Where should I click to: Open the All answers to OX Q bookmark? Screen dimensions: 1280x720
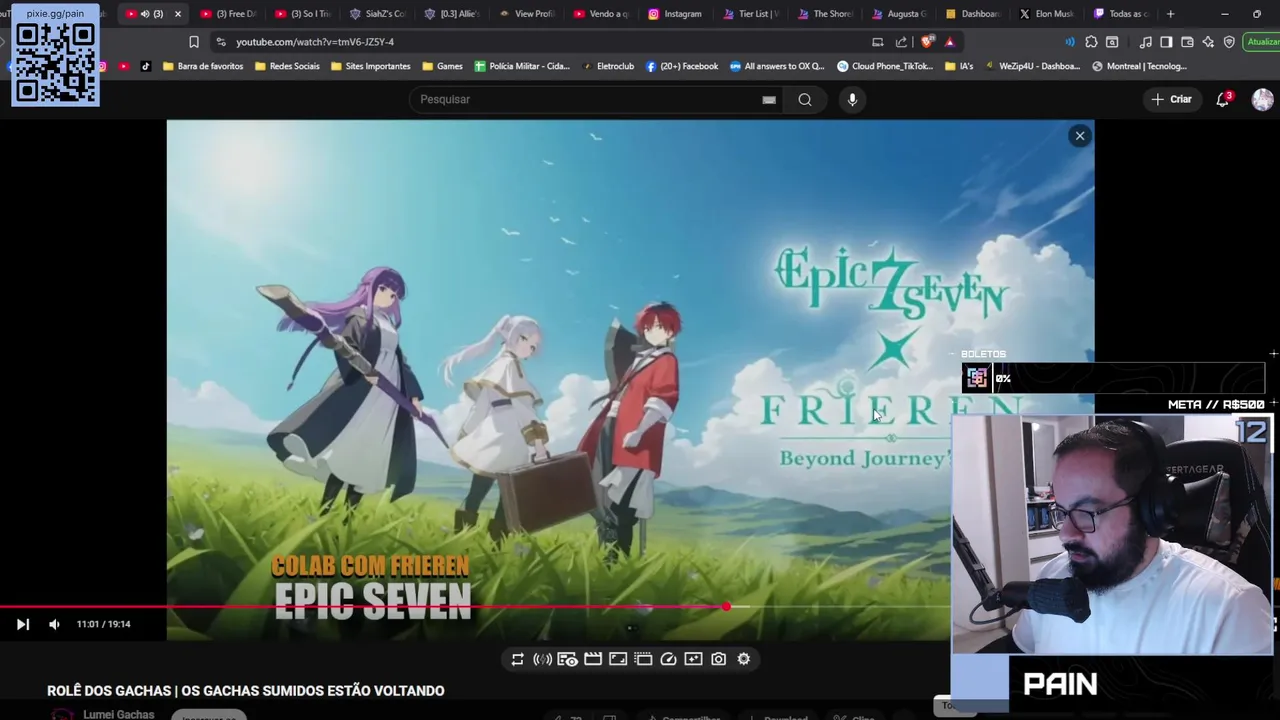point(777,66)
